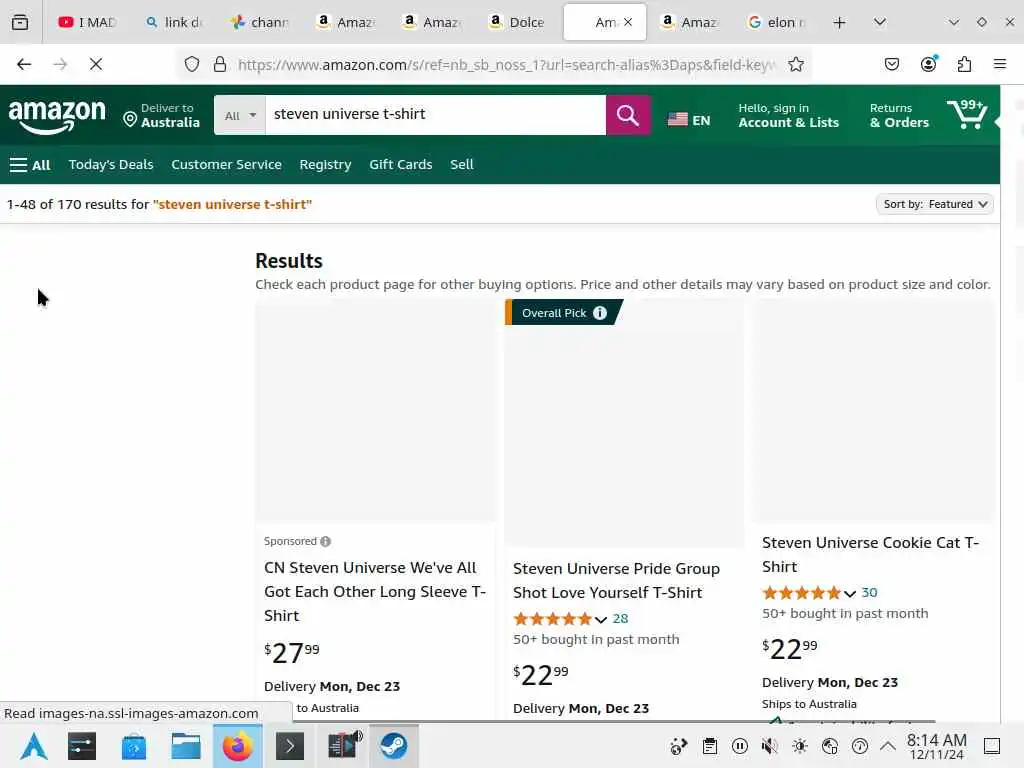Open the Pocket save icon
This screenshot has width=1024, height=768.
tap(891, 64)
